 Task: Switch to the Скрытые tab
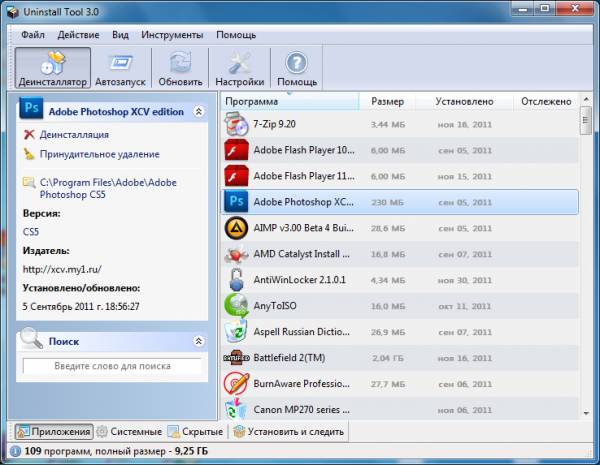[x=195, y=432]
